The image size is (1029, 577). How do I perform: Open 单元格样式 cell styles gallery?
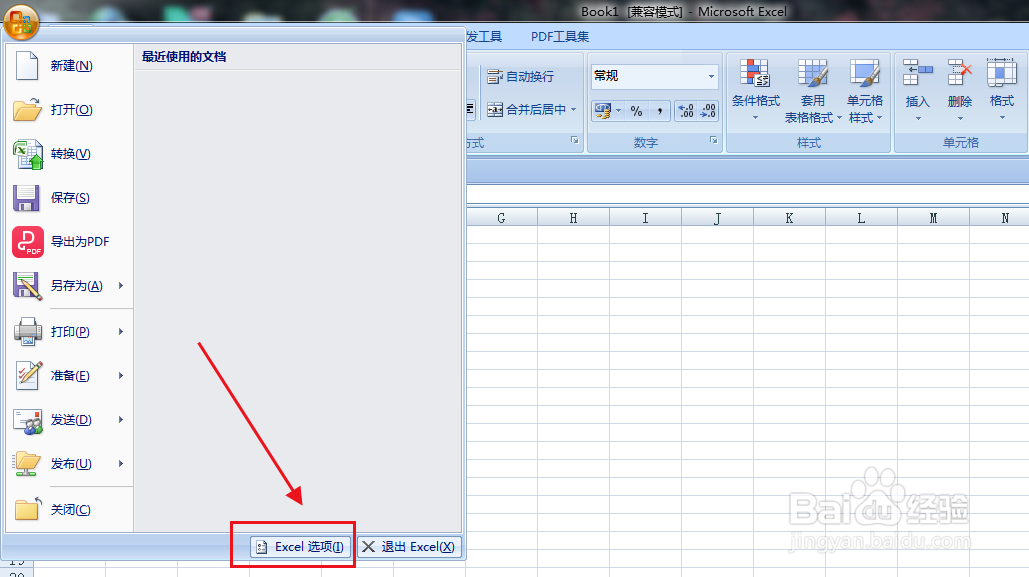(x=865, y=90)
